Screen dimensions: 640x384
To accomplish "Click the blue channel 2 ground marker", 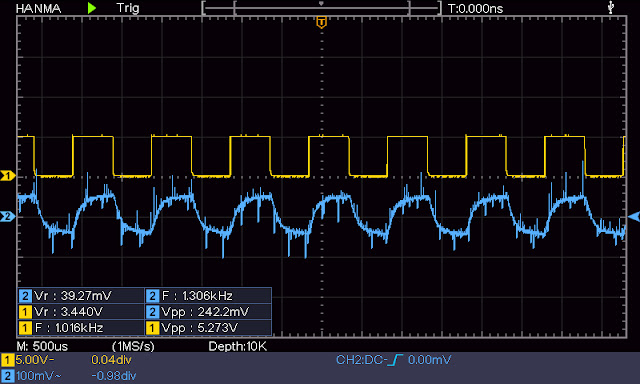I will click(x=8, y=216).
